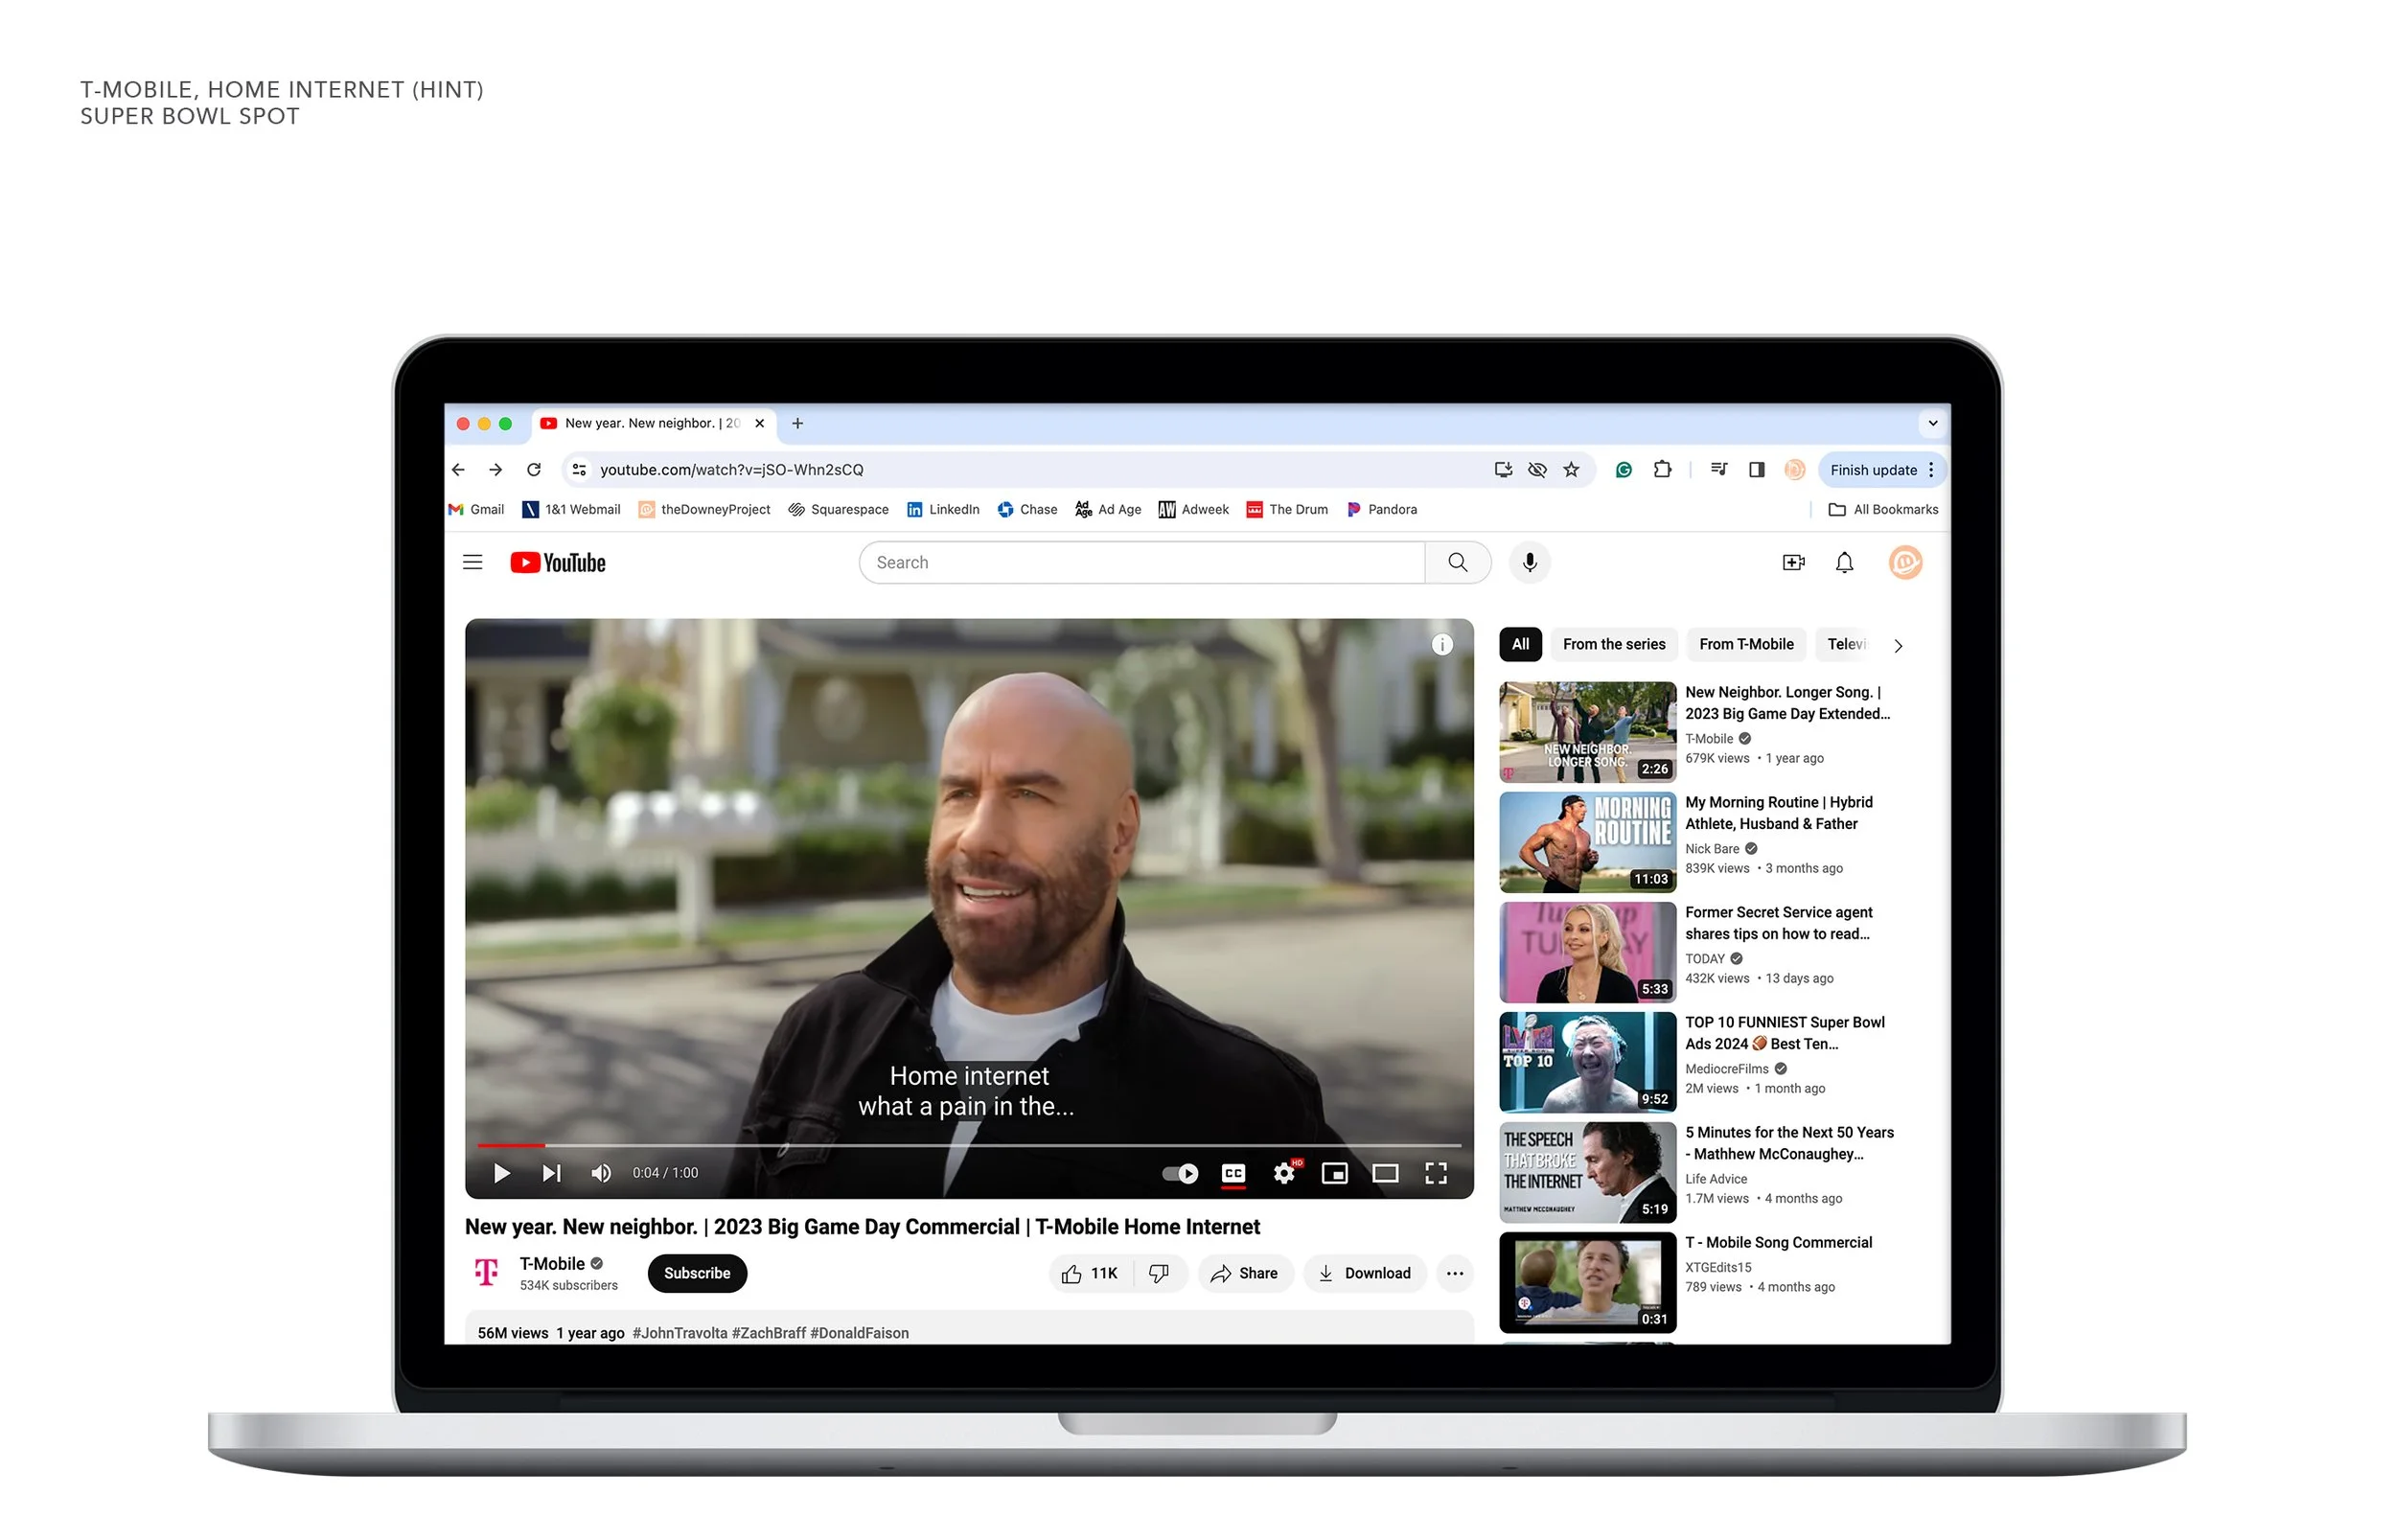The width and height of the screenshot is (2396, 1540).
Task: Mute the video volume
Action: (601, 1173)
